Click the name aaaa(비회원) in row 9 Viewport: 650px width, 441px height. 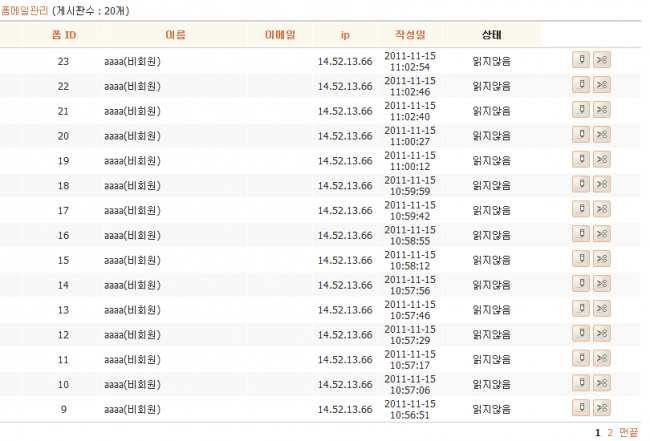pos(132,410)
